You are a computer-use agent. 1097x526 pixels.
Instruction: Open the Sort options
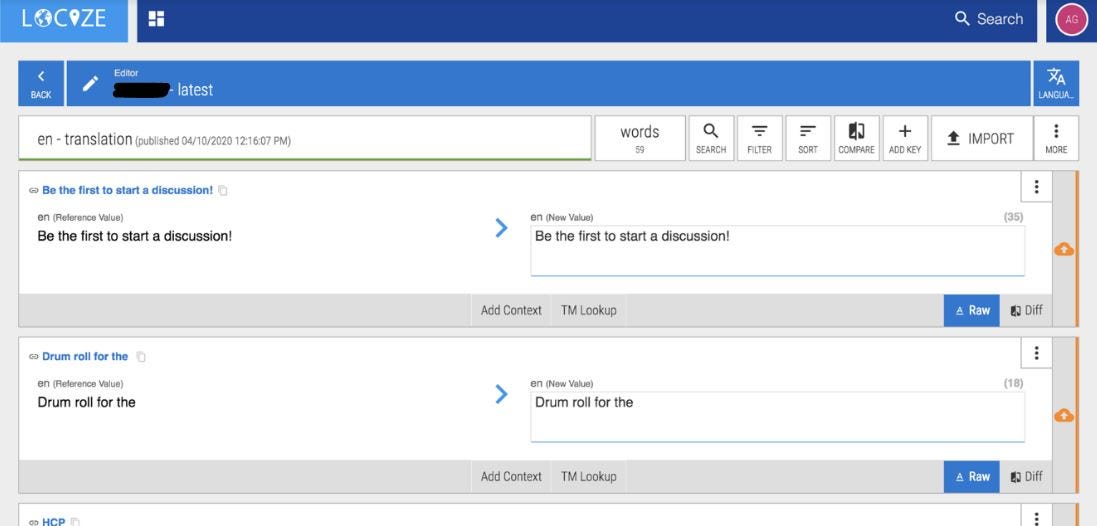click(808, 138)
